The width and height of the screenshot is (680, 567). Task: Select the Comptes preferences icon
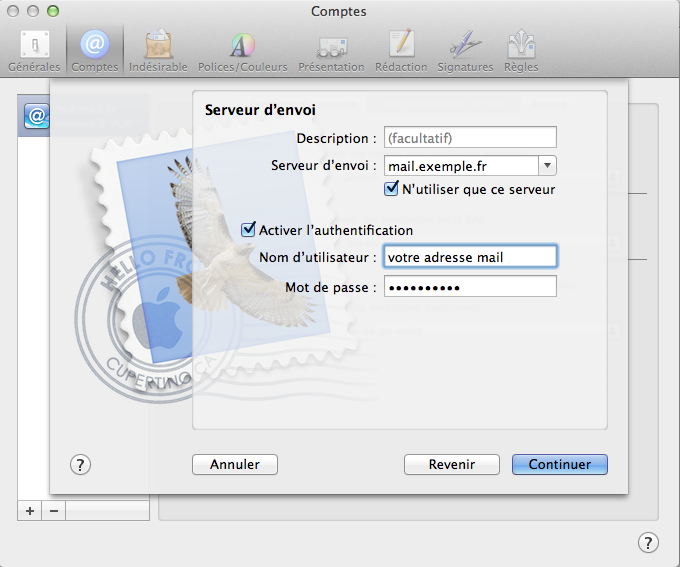95,51
